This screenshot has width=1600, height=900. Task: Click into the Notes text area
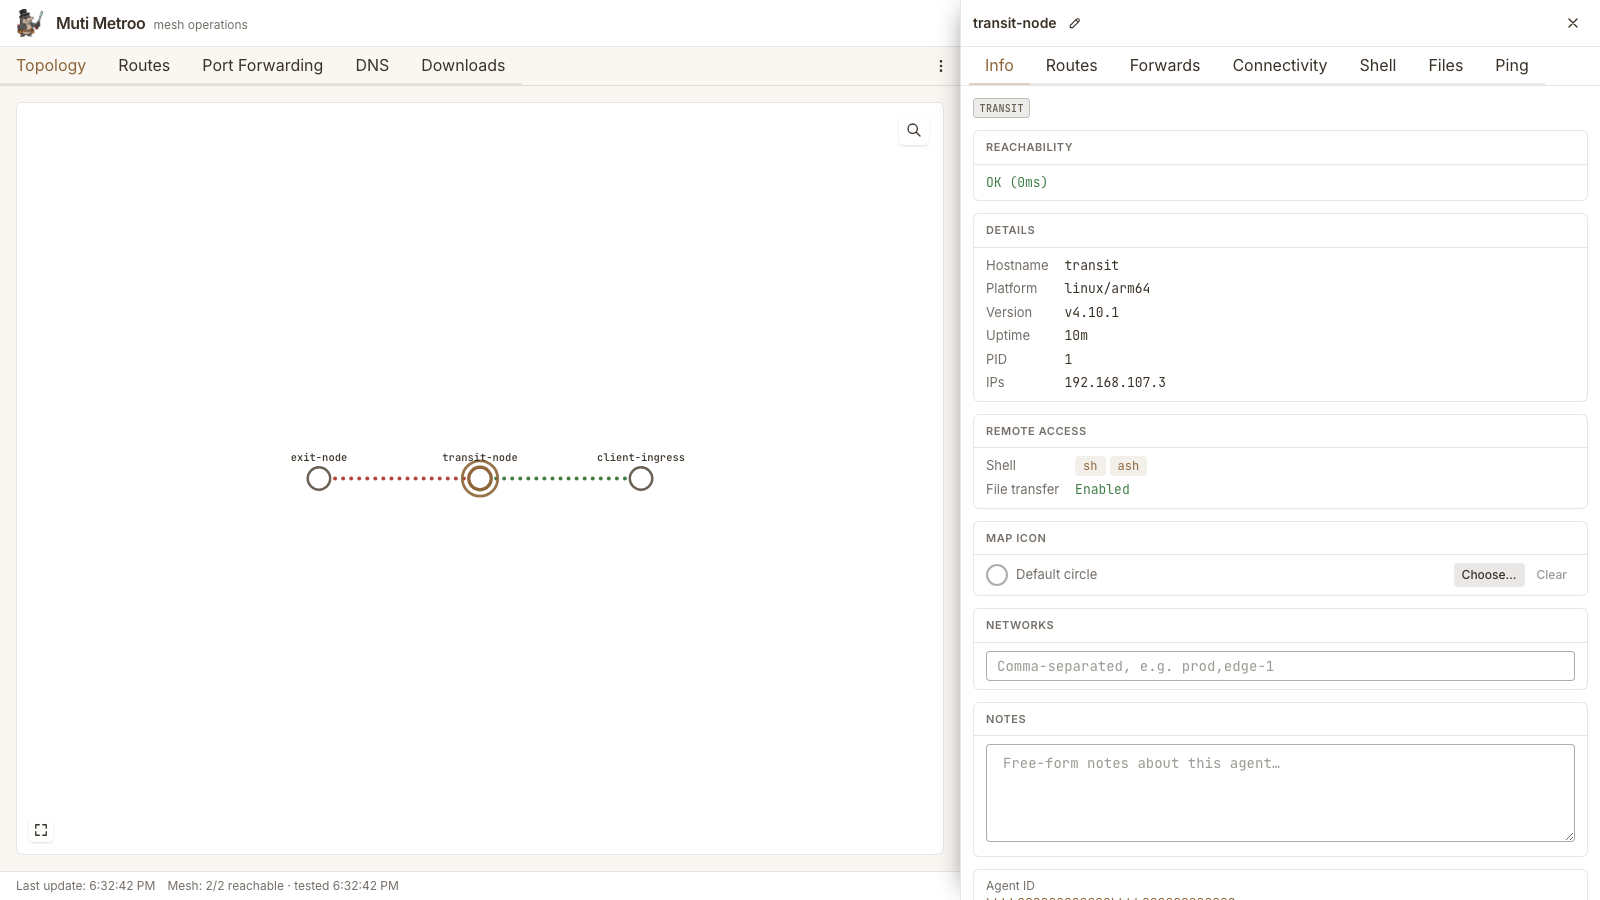coord(1280,793)
